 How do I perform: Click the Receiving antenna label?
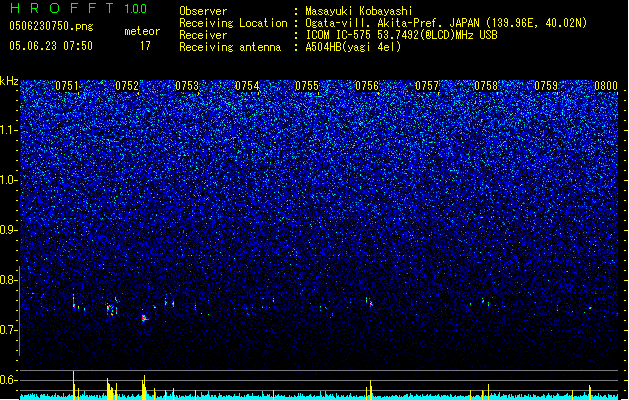[x=230, y=47]
